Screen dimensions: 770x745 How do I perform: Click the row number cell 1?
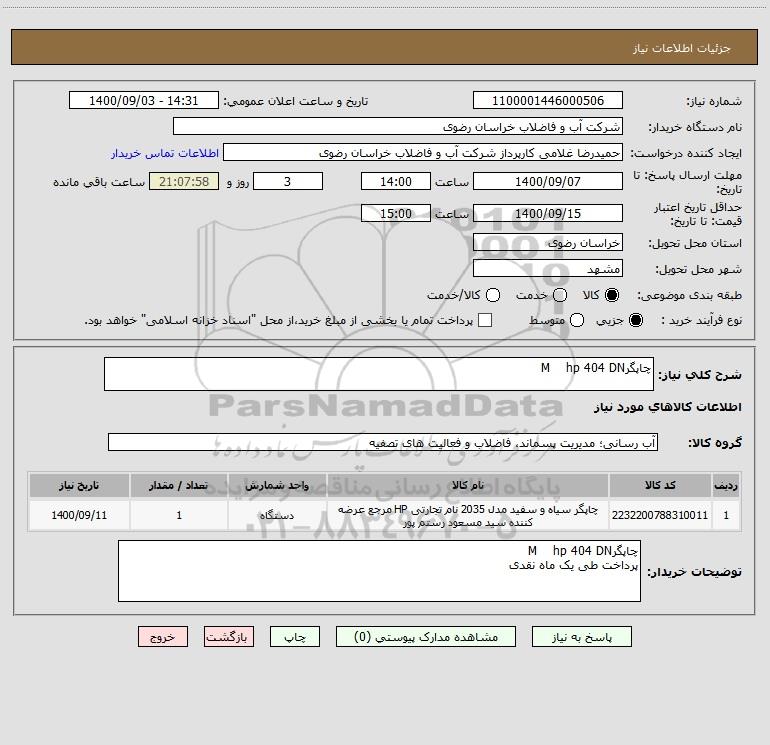click(726, 515)
